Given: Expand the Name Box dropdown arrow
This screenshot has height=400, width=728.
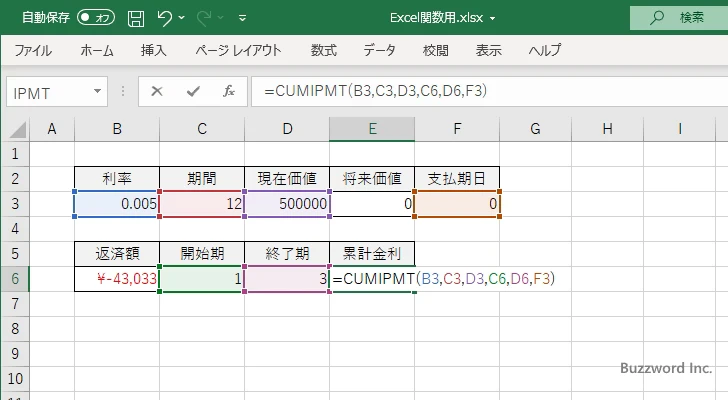Looking at the screenshot, I should [x=98, y=91].
